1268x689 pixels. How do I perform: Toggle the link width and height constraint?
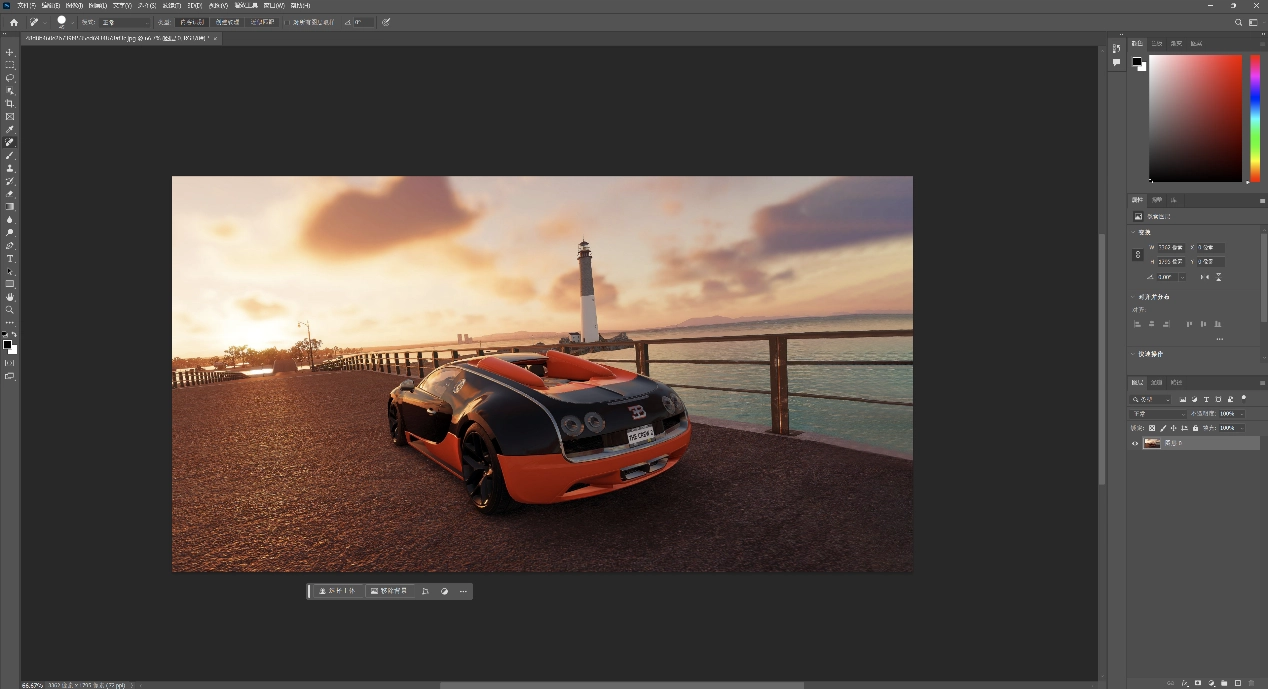click(1137, 255)
